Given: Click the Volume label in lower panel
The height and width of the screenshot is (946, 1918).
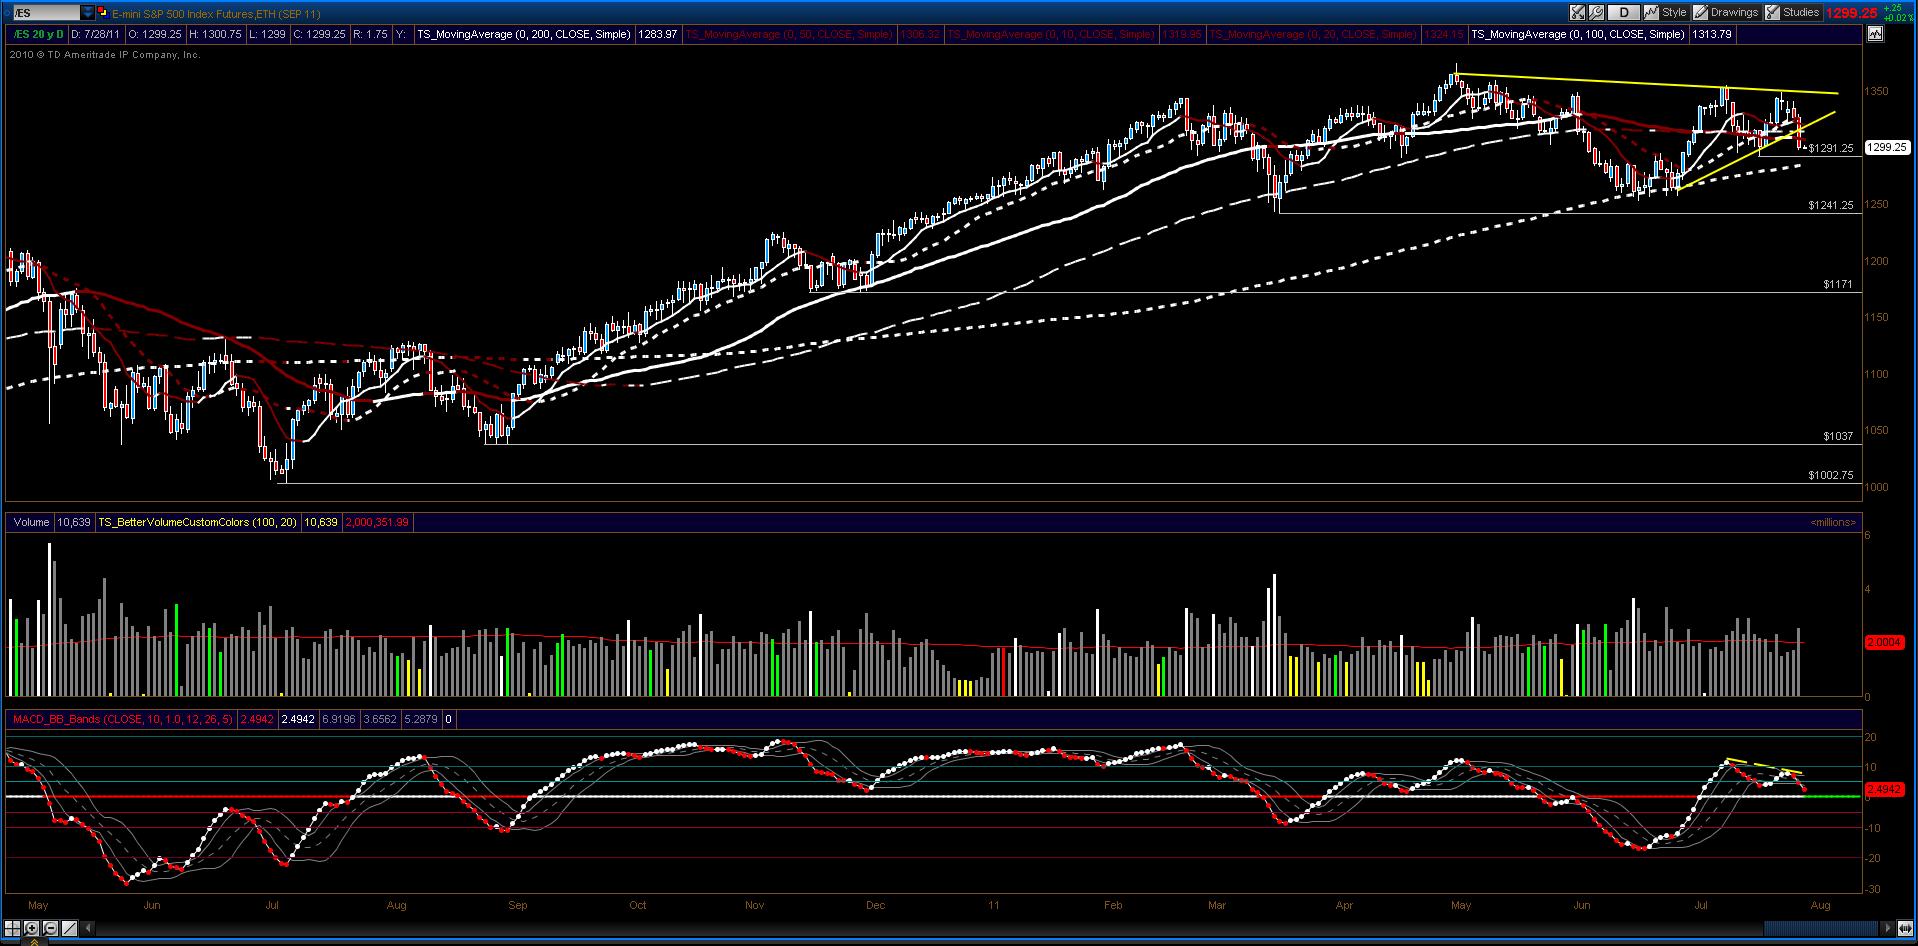Looking at the screenshot, I should click(31, 522).
